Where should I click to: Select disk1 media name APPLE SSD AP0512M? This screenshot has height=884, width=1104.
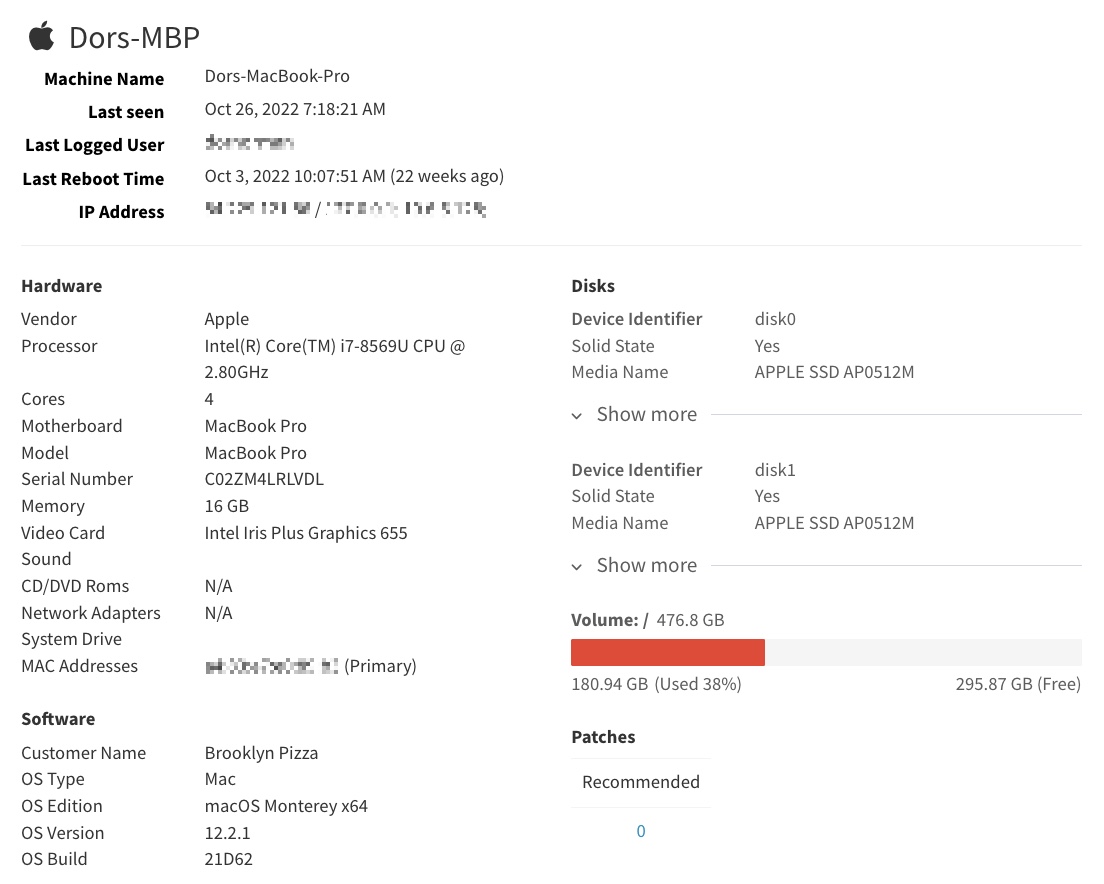point(834,523)
